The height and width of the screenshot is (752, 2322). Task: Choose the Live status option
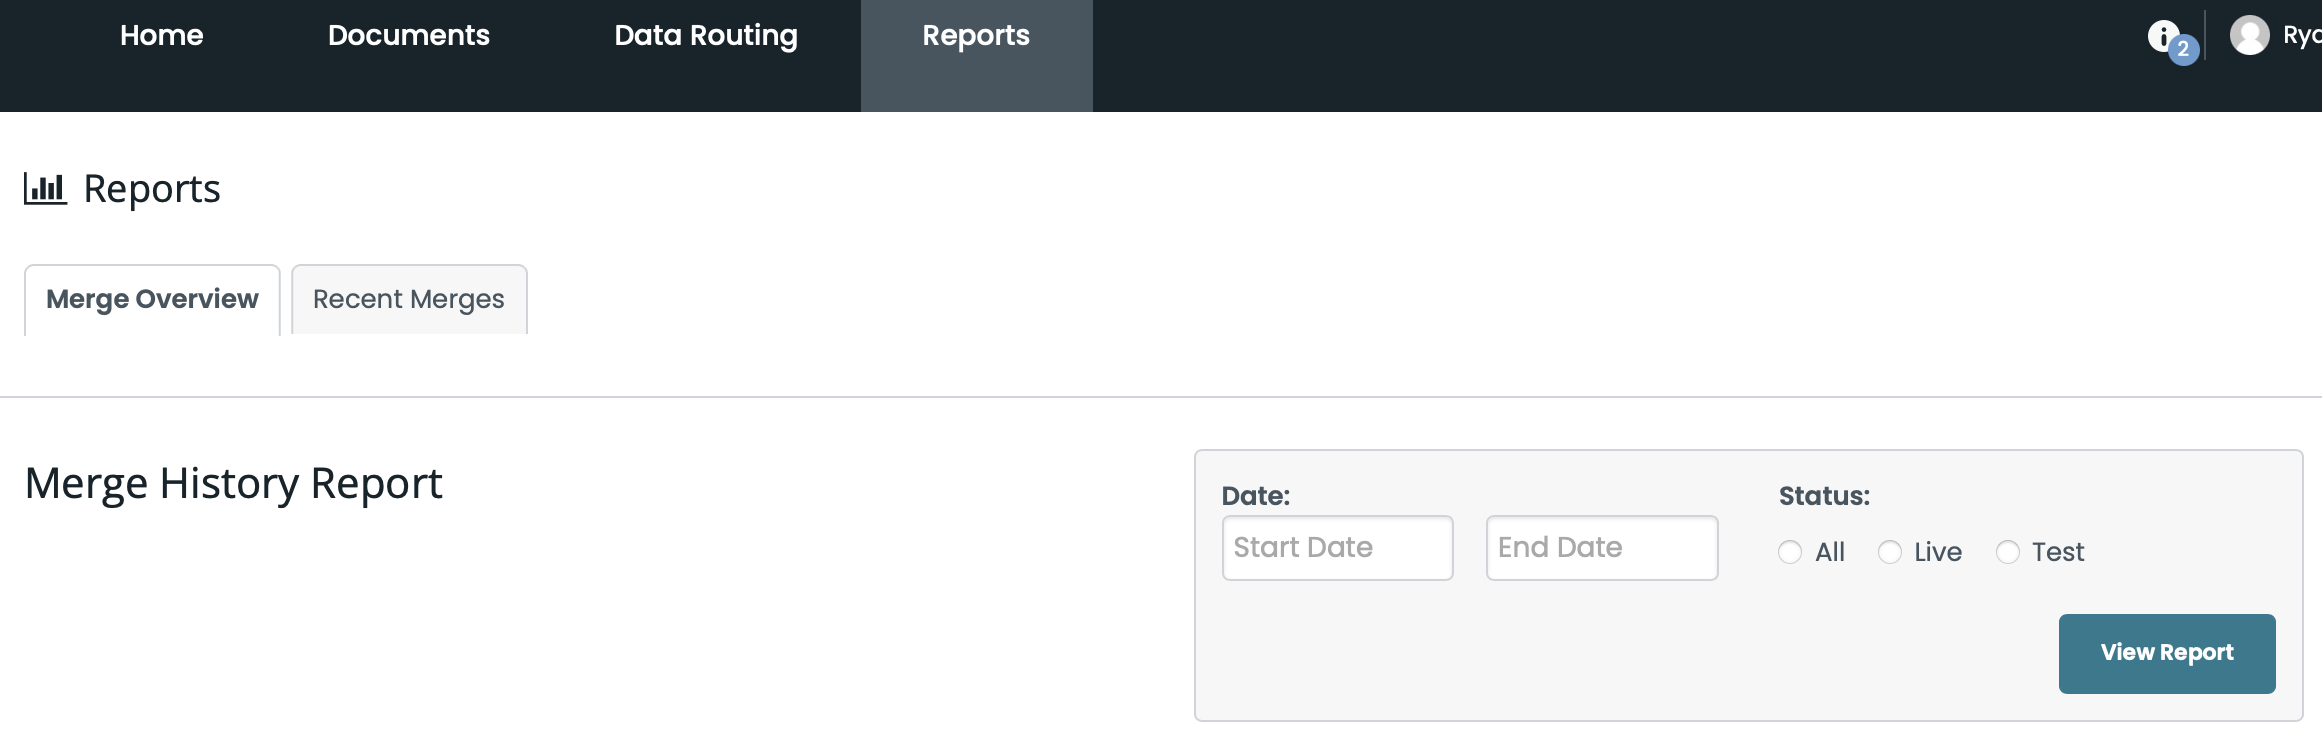[x=1890, y=552]
